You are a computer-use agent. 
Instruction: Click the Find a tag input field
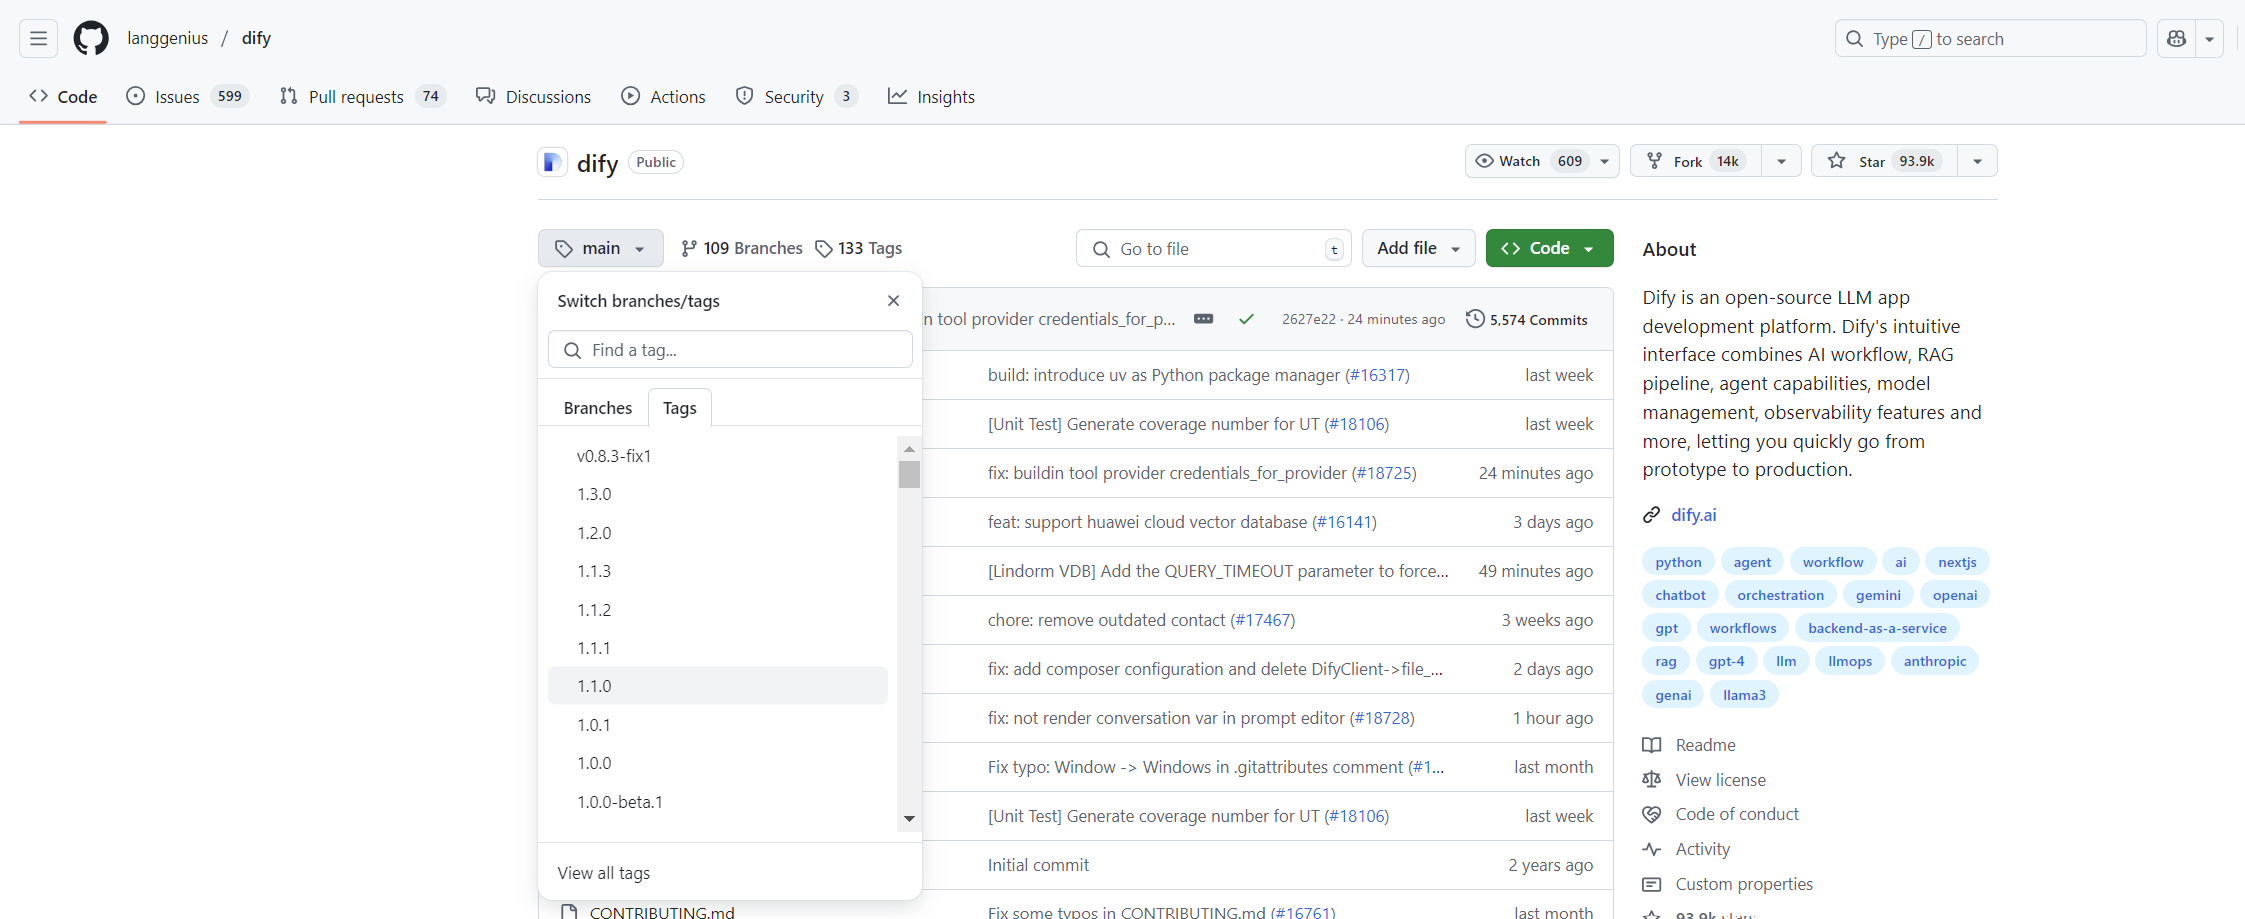(x=730, y=350)
